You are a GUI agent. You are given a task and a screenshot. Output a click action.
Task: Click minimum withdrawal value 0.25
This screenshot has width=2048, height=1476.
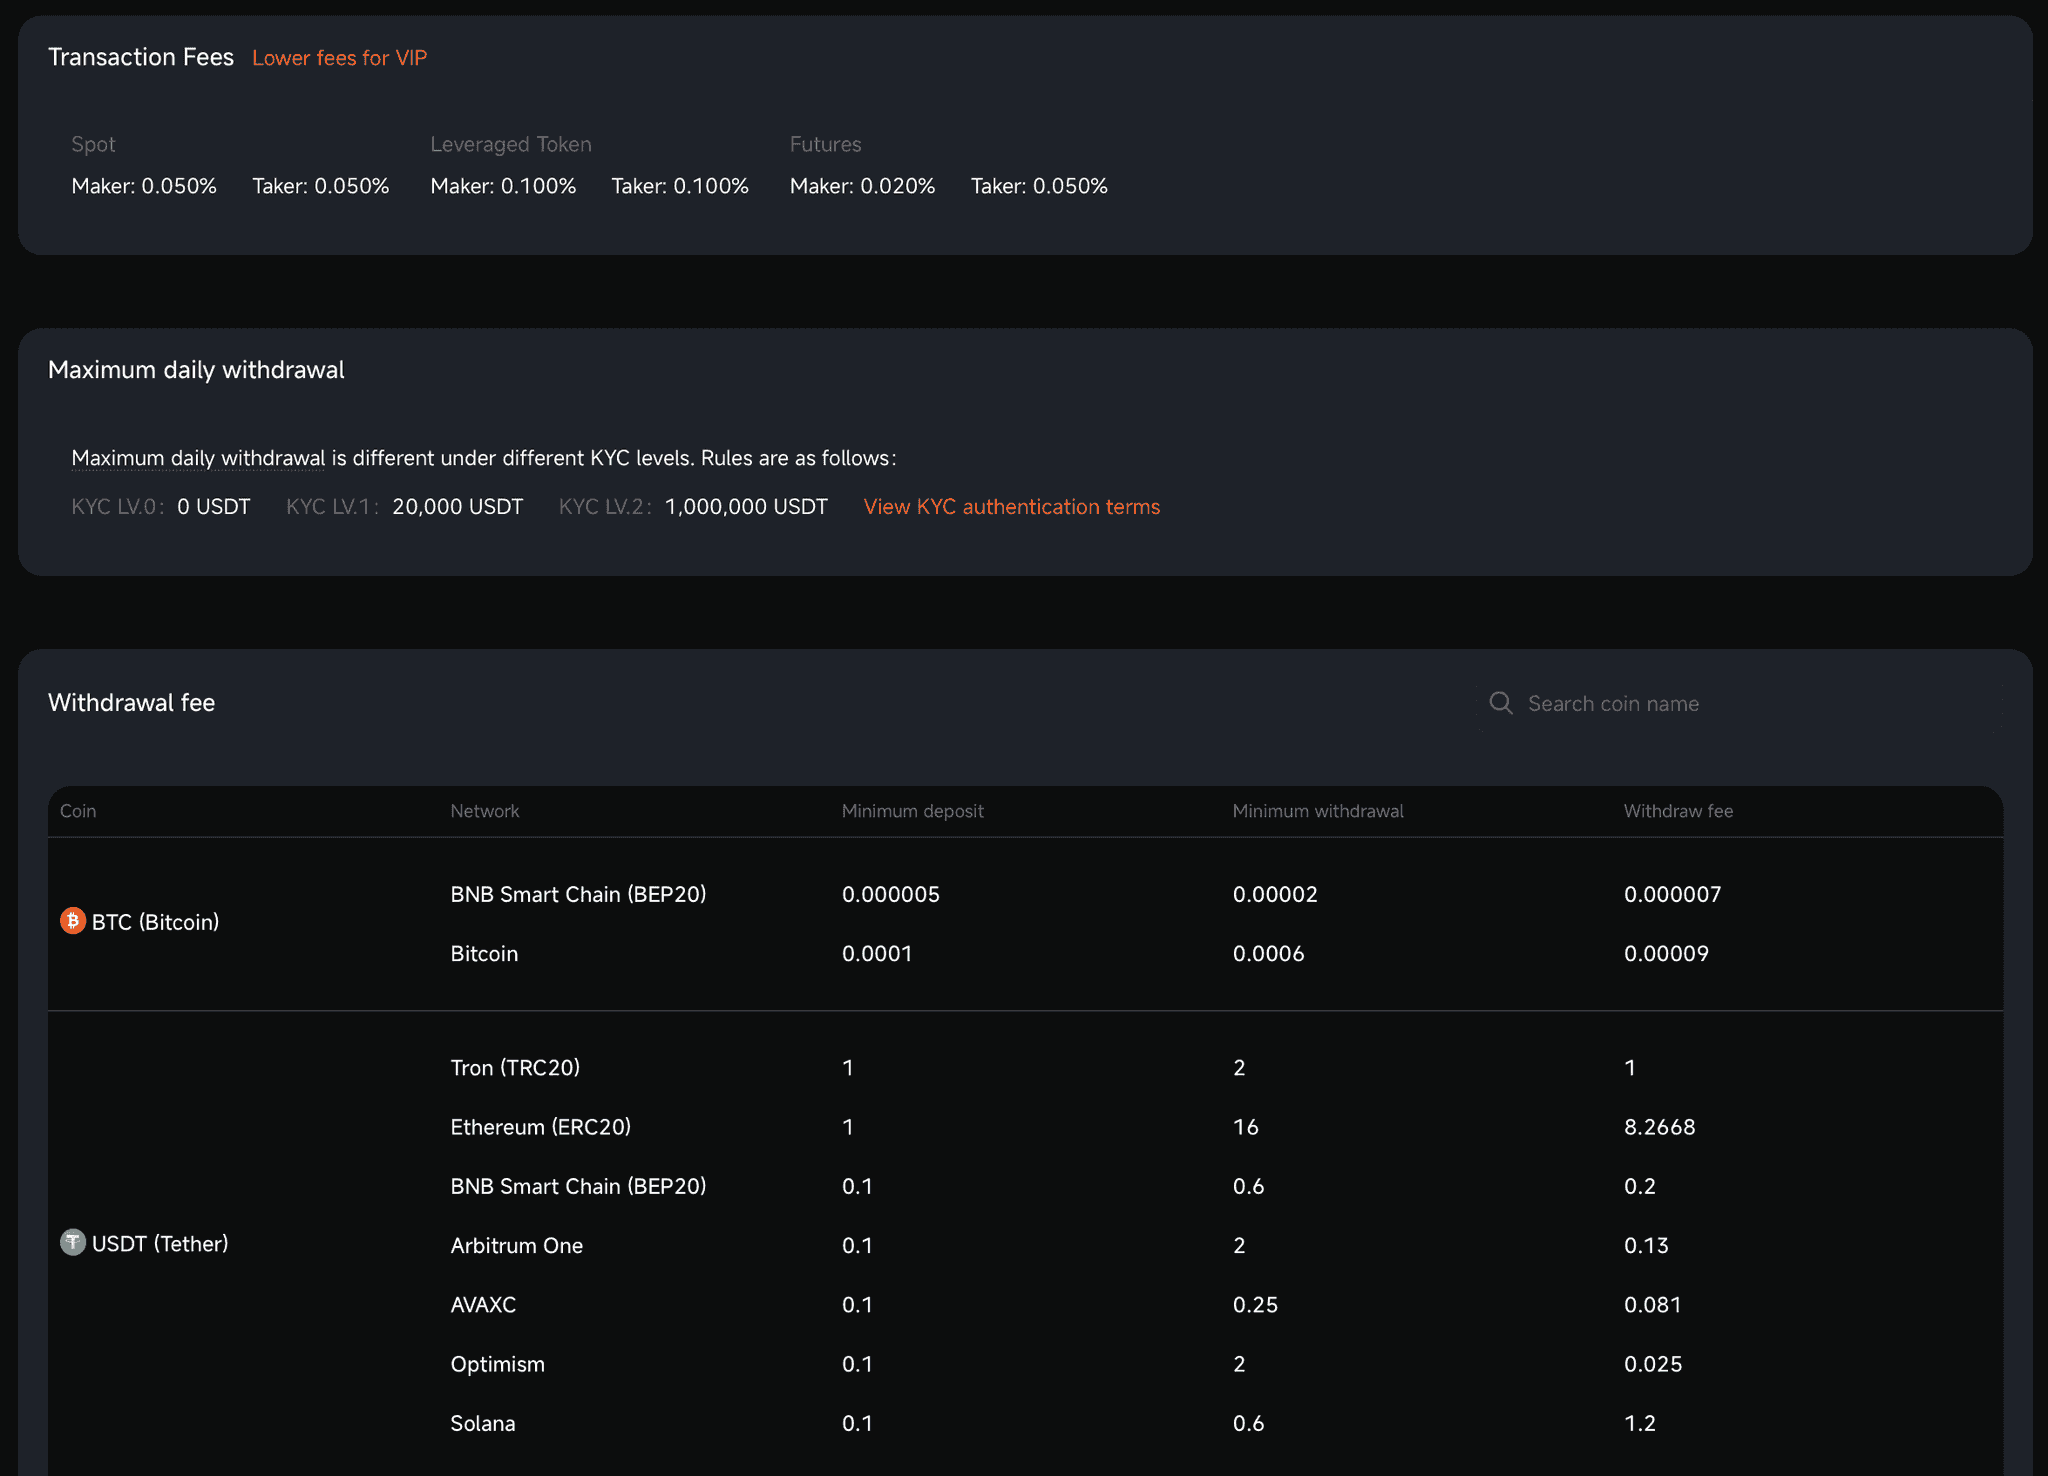tap(1255, 1304)
